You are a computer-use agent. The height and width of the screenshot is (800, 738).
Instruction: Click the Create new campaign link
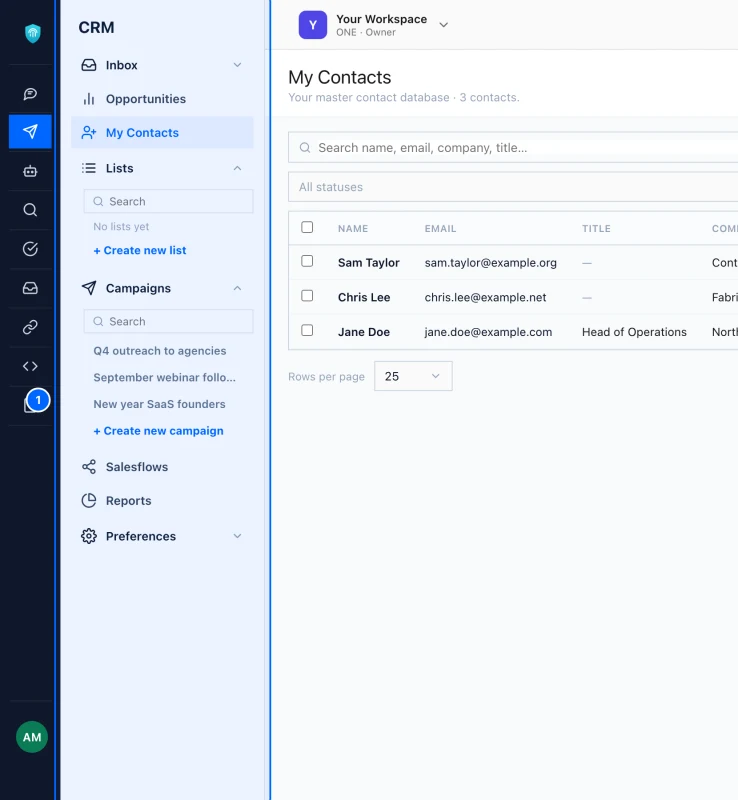pyautogui.click(x=158, y=431)
